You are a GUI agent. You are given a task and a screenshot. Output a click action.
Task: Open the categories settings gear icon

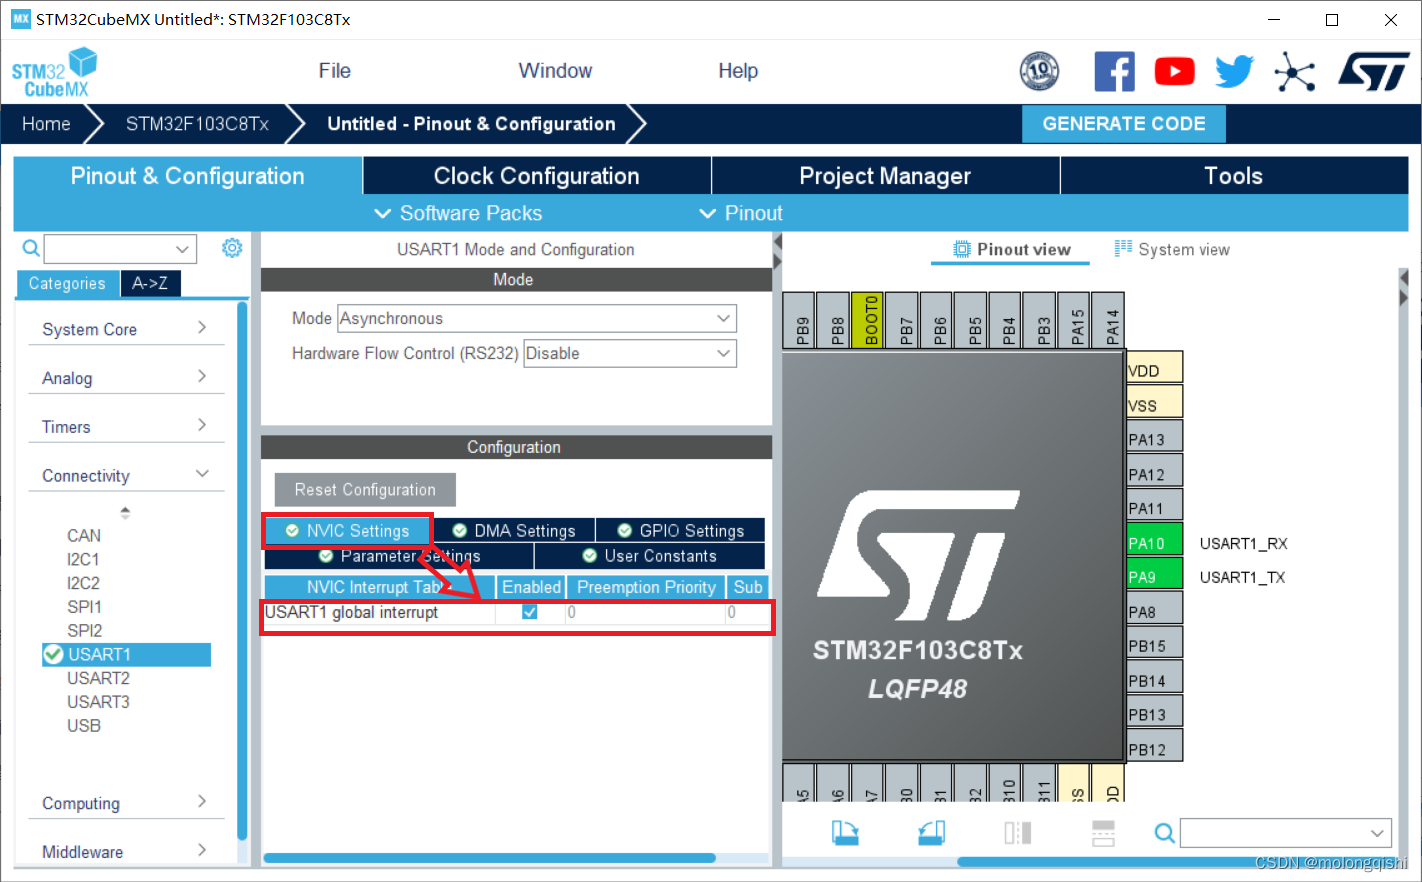[232, 247]
